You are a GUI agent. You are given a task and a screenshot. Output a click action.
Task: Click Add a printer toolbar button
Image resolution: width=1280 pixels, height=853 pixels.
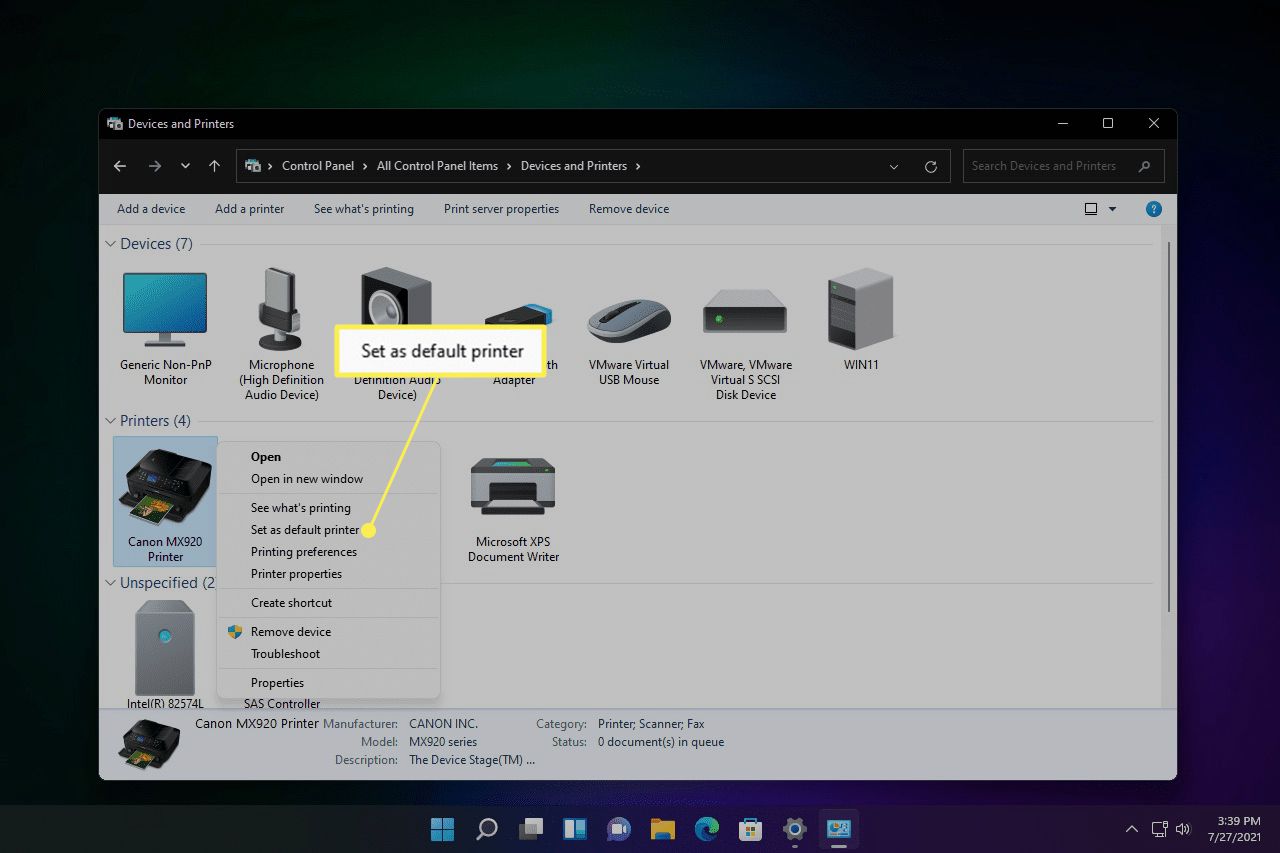pos(250,209)
